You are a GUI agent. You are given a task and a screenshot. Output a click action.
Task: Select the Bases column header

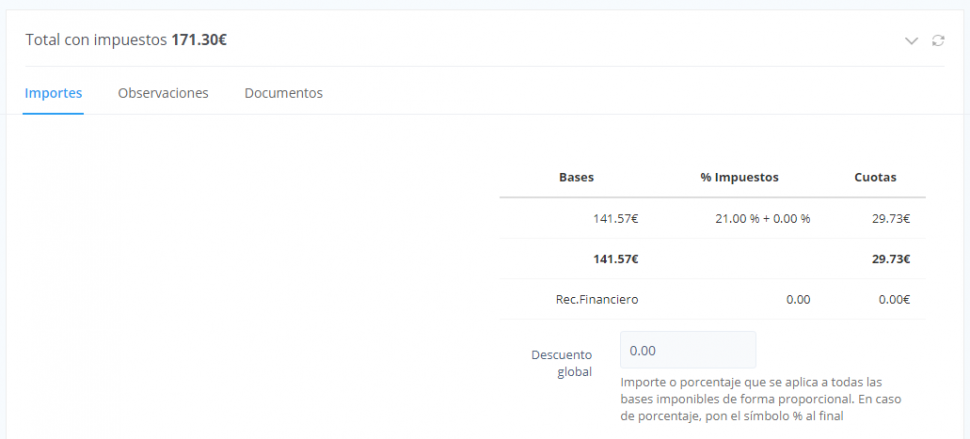click(x=577, y=177)
